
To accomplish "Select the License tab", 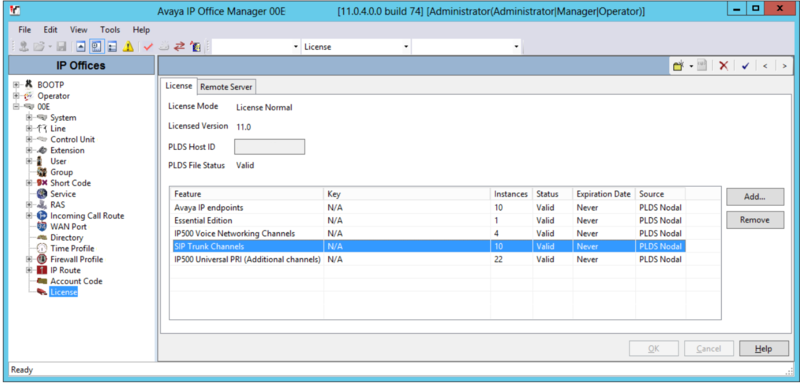I will pyautogui.click(x=179, y=86).
